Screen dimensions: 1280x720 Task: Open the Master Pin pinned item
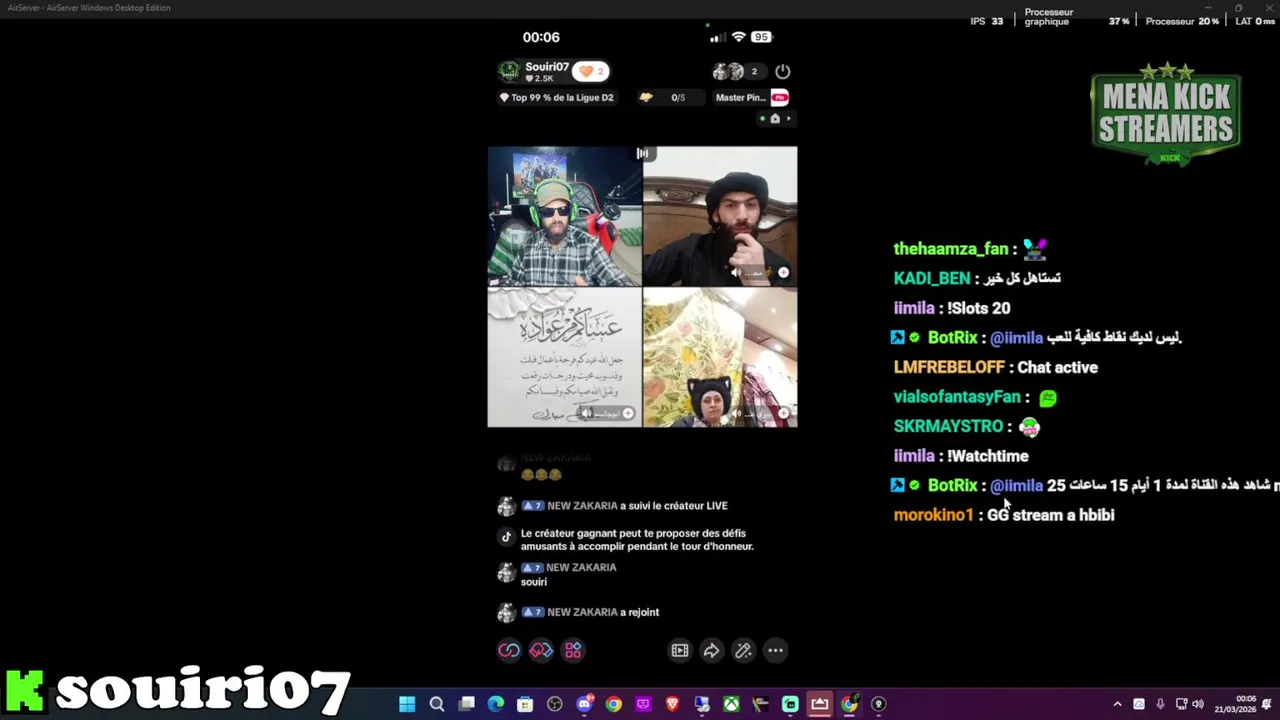751,98
